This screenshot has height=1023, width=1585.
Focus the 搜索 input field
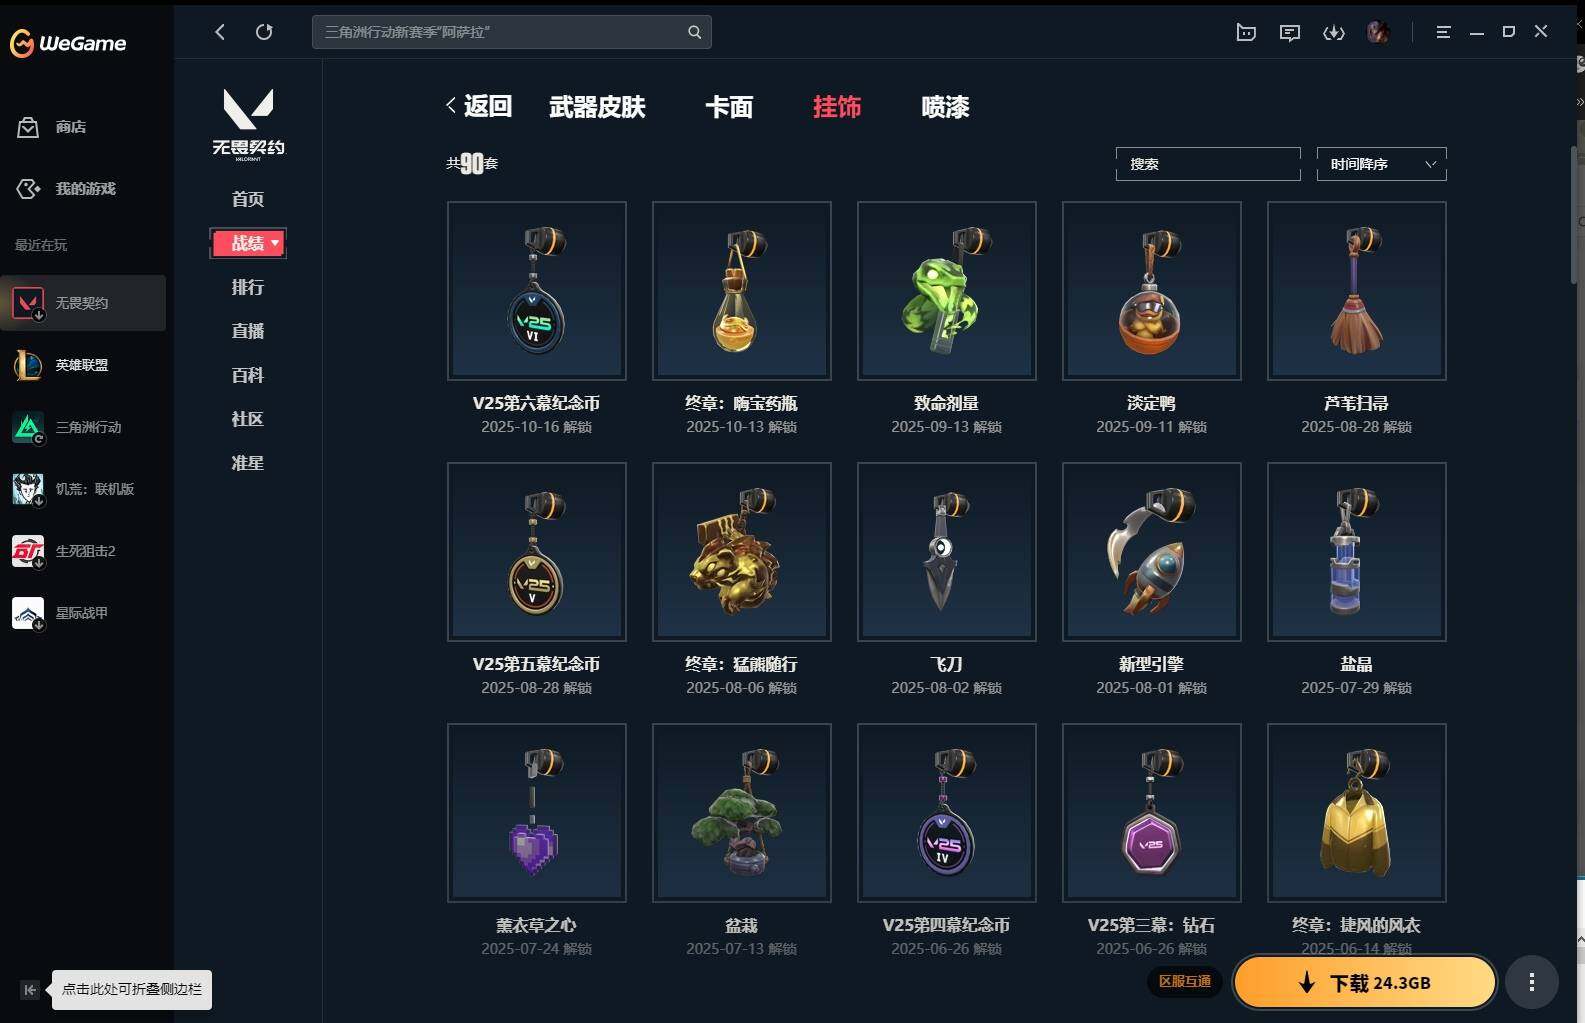coord(1208,164)
